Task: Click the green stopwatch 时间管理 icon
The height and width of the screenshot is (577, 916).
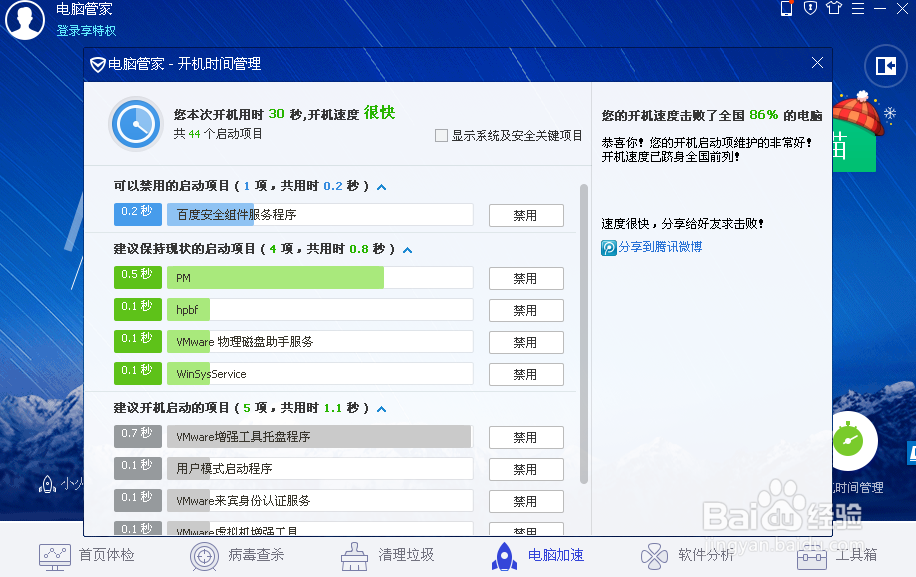Action: 849,441
